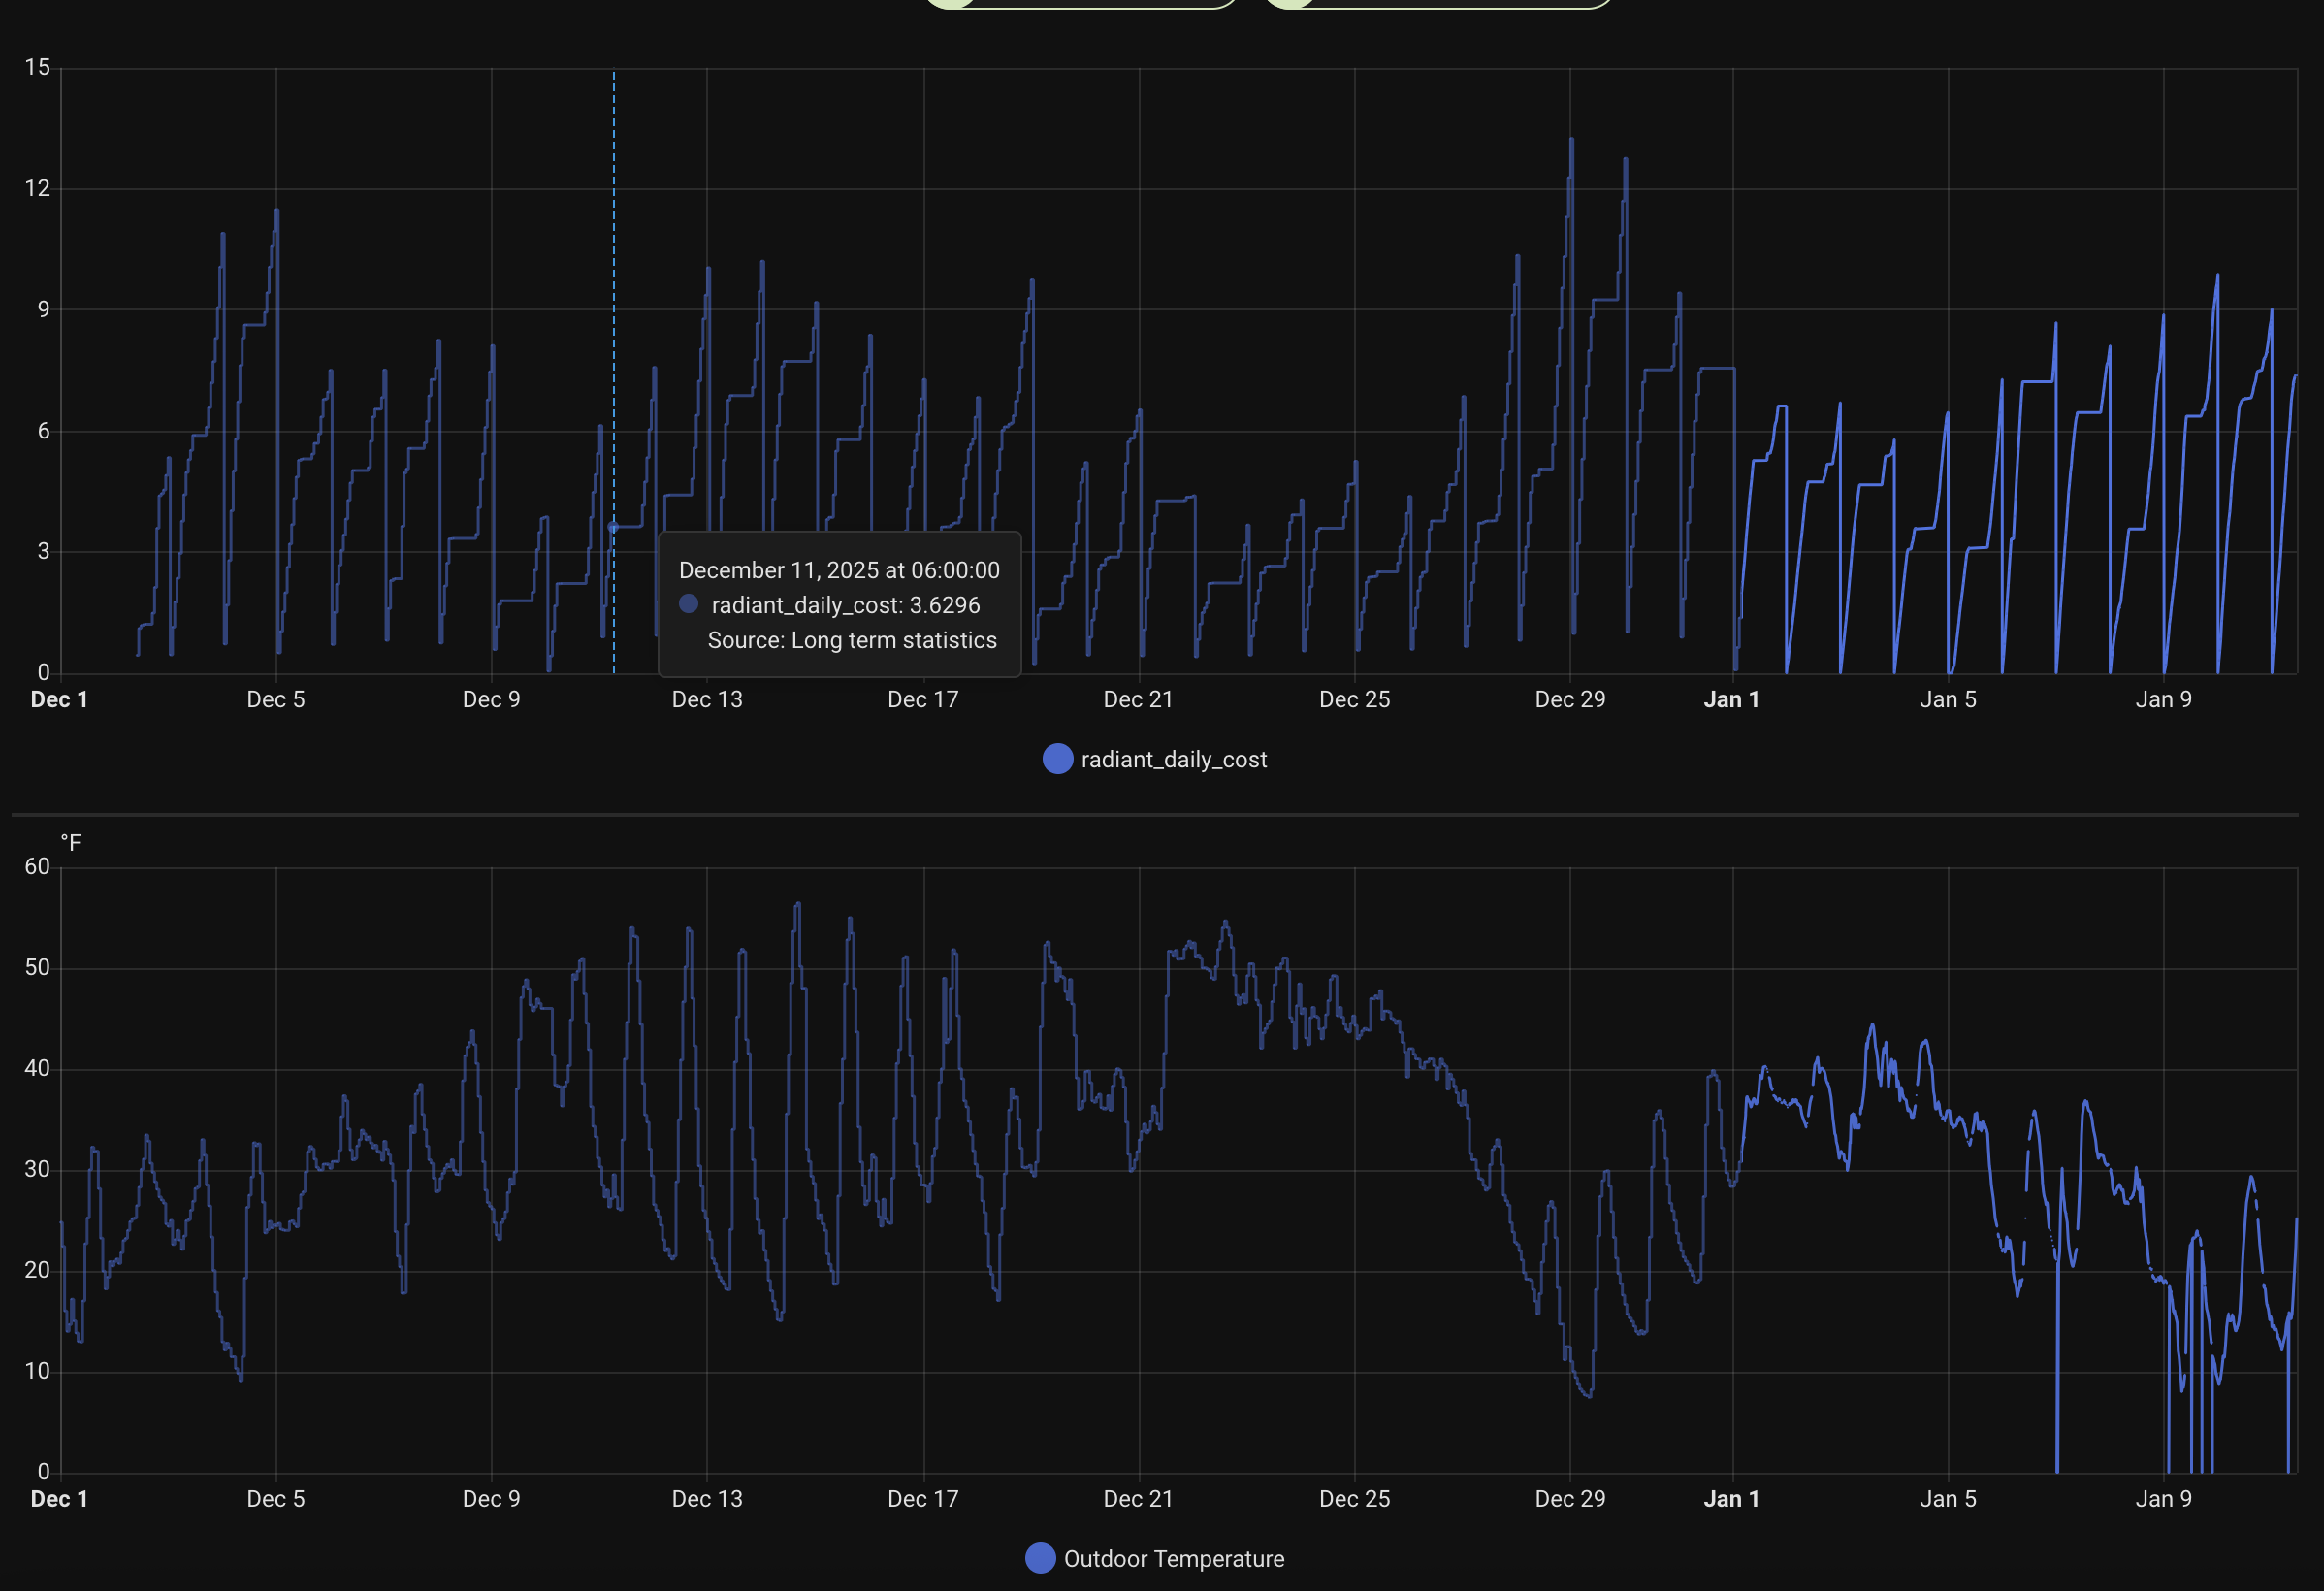Select the Outdoor Temperature legend label
This screenshot has height=1591, width=2324.
click(1174, 1557)
